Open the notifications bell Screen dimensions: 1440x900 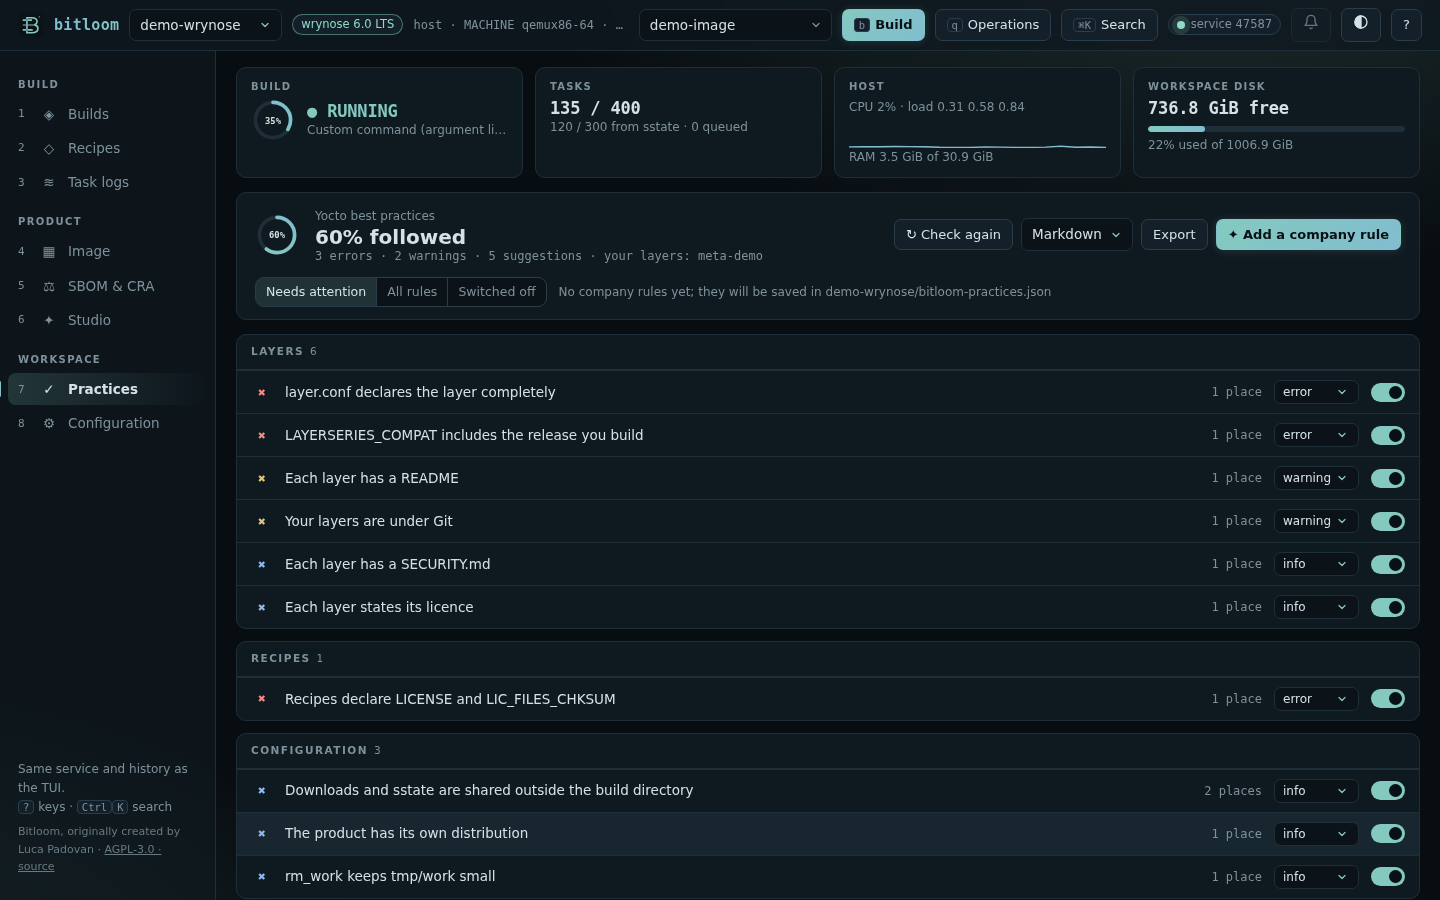click(1311, 24)
